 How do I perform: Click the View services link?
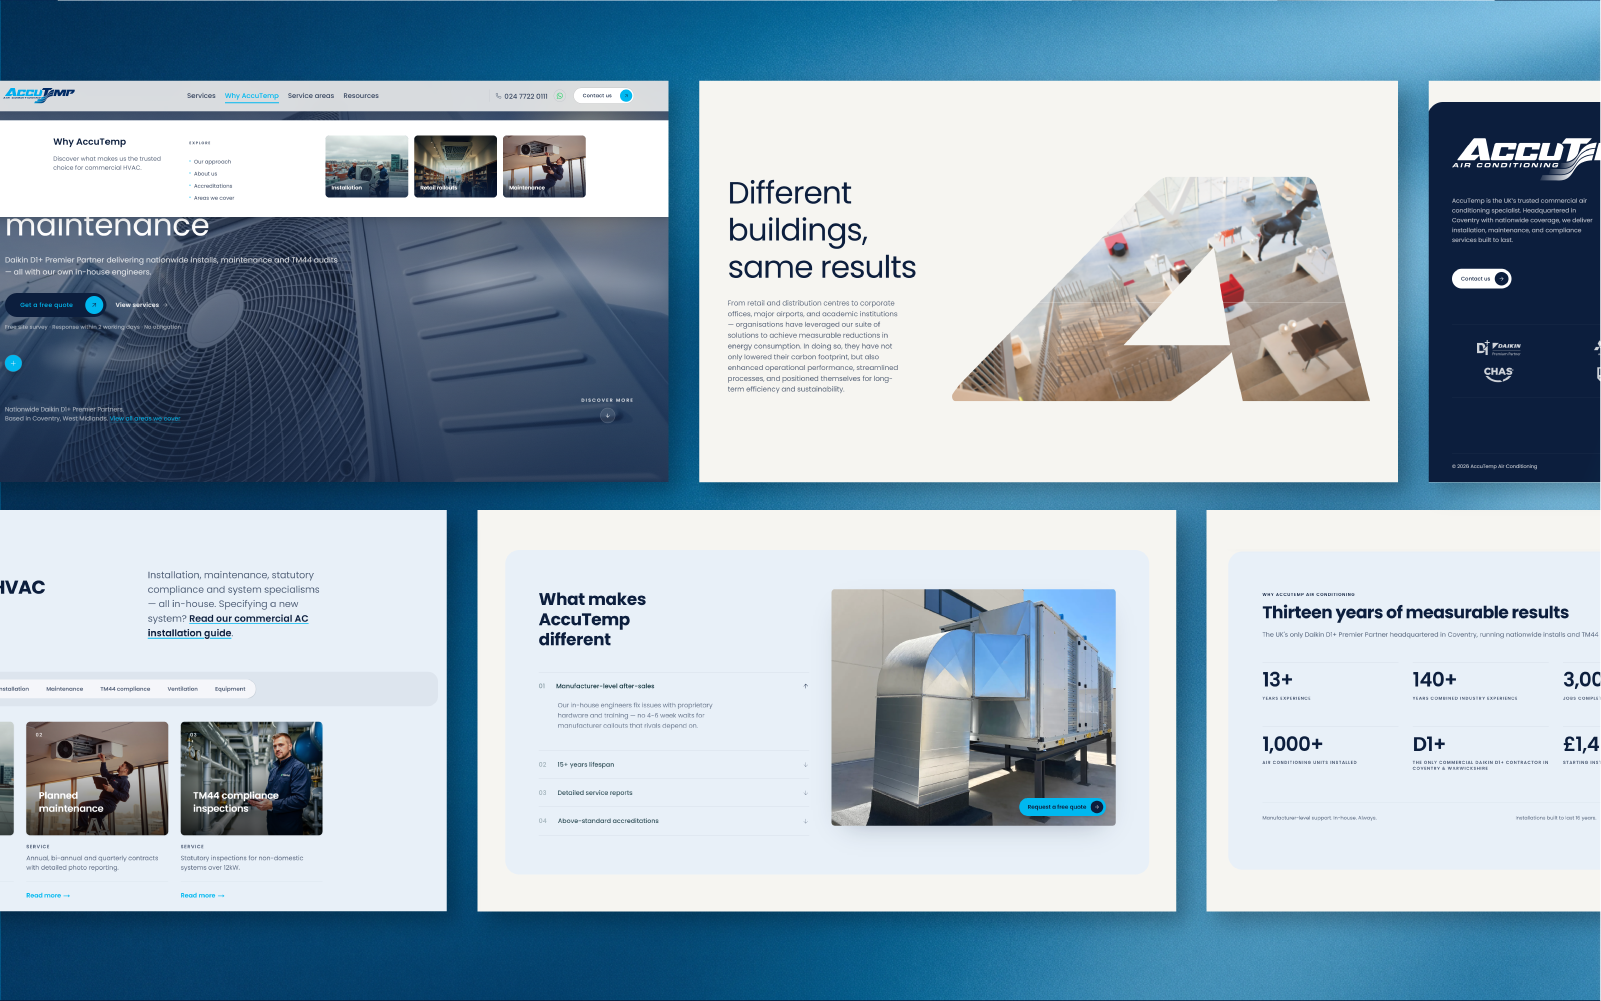[x=141, y=305]
